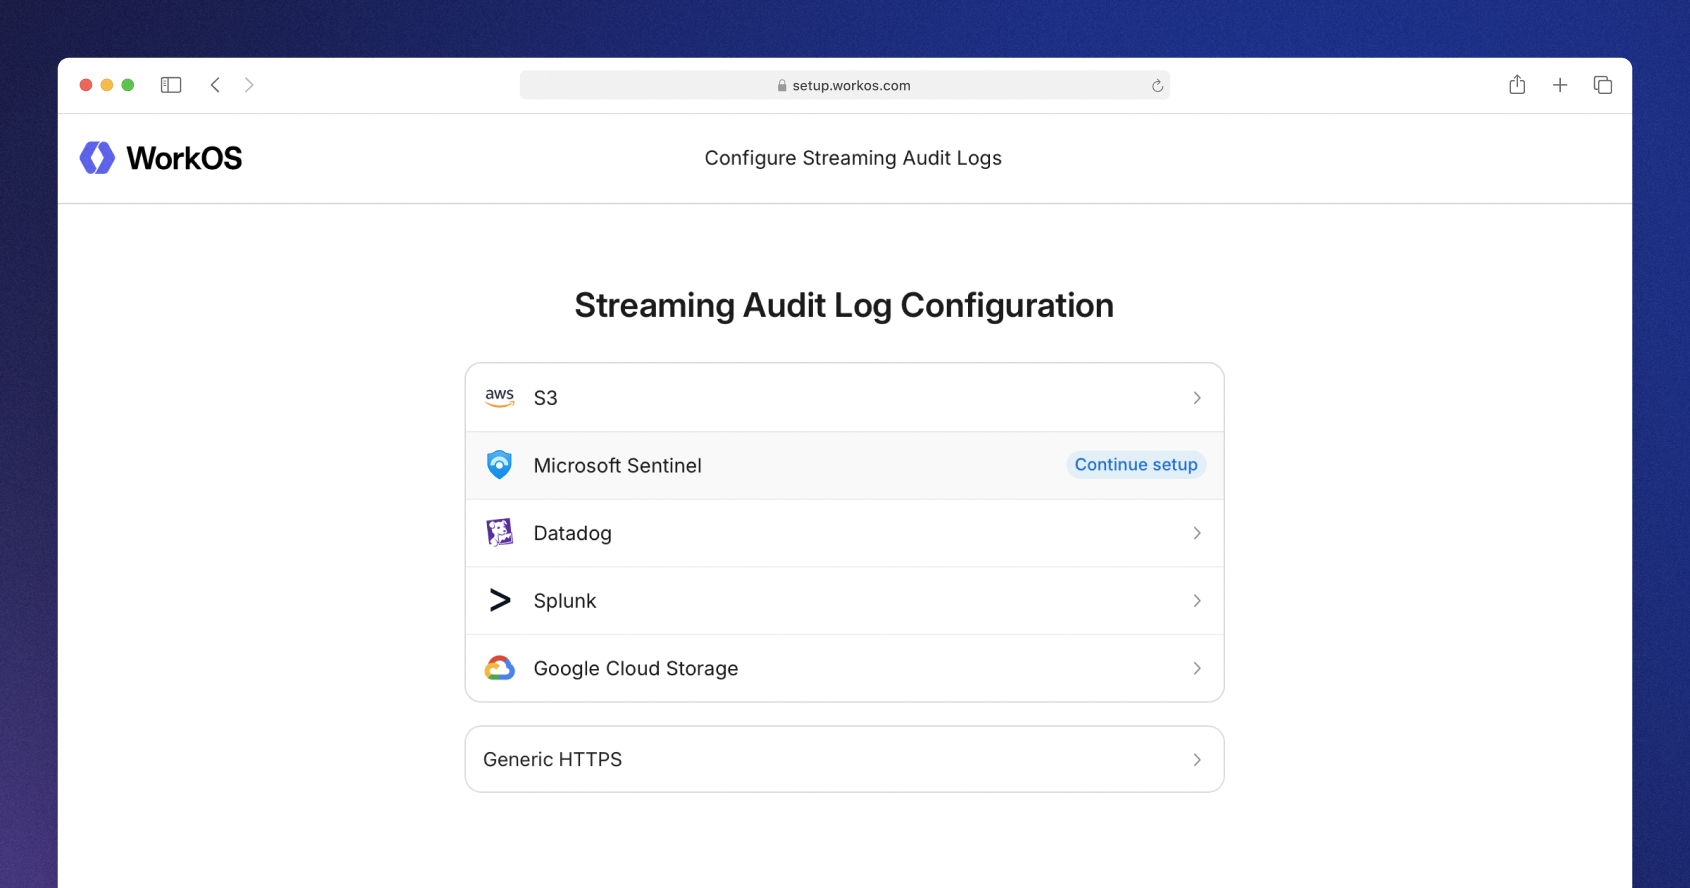Click the Splunk arrow logo icon
Screen dimensions: 1690x888
tap(500, 600)
